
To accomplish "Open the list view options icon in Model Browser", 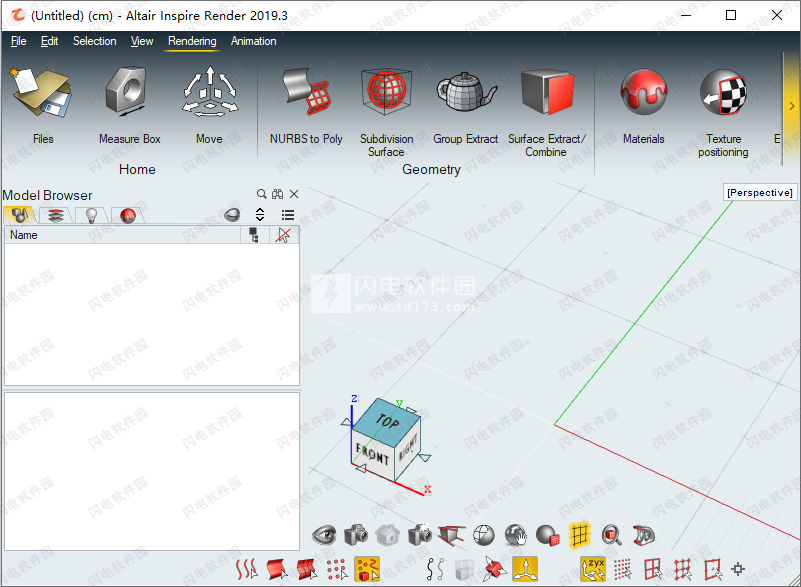I will click(288, 215).
